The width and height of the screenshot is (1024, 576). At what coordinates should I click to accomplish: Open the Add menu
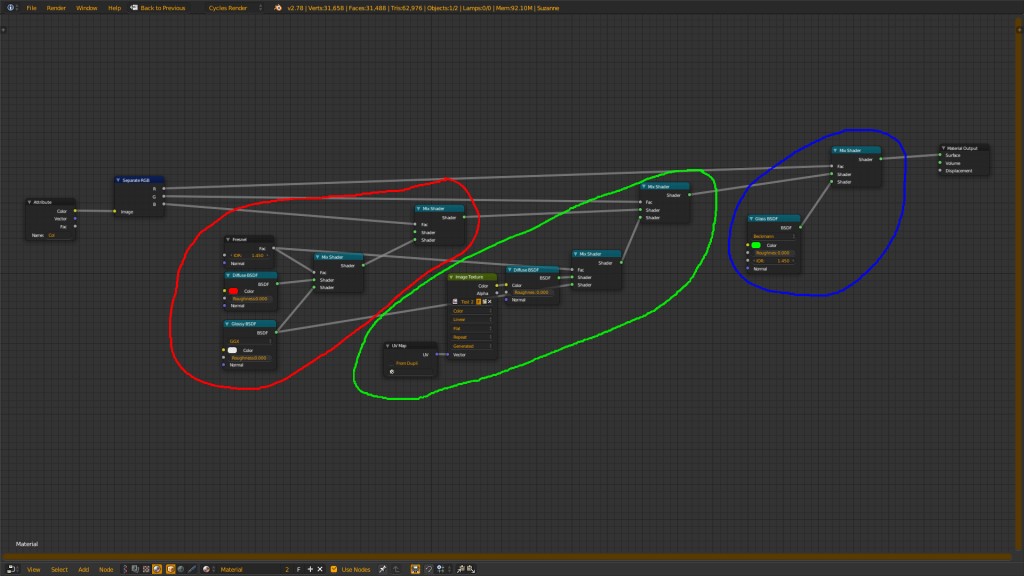(84, 567)
